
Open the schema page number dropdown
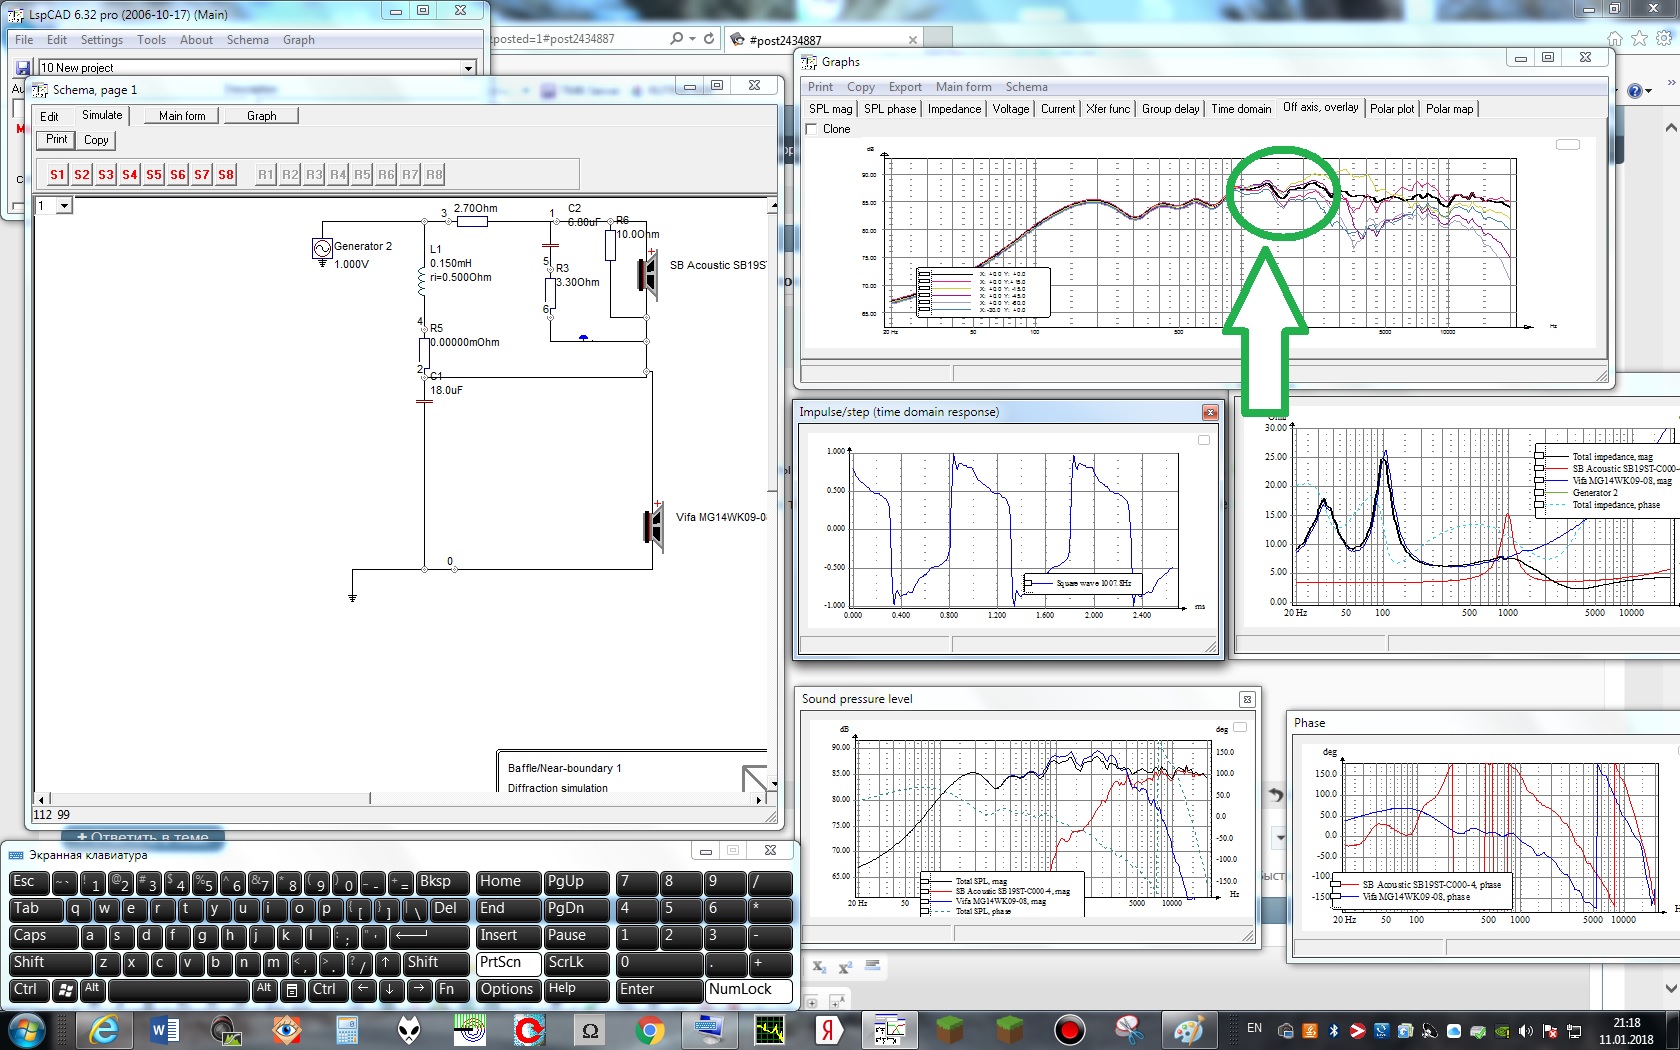(64, 206)
